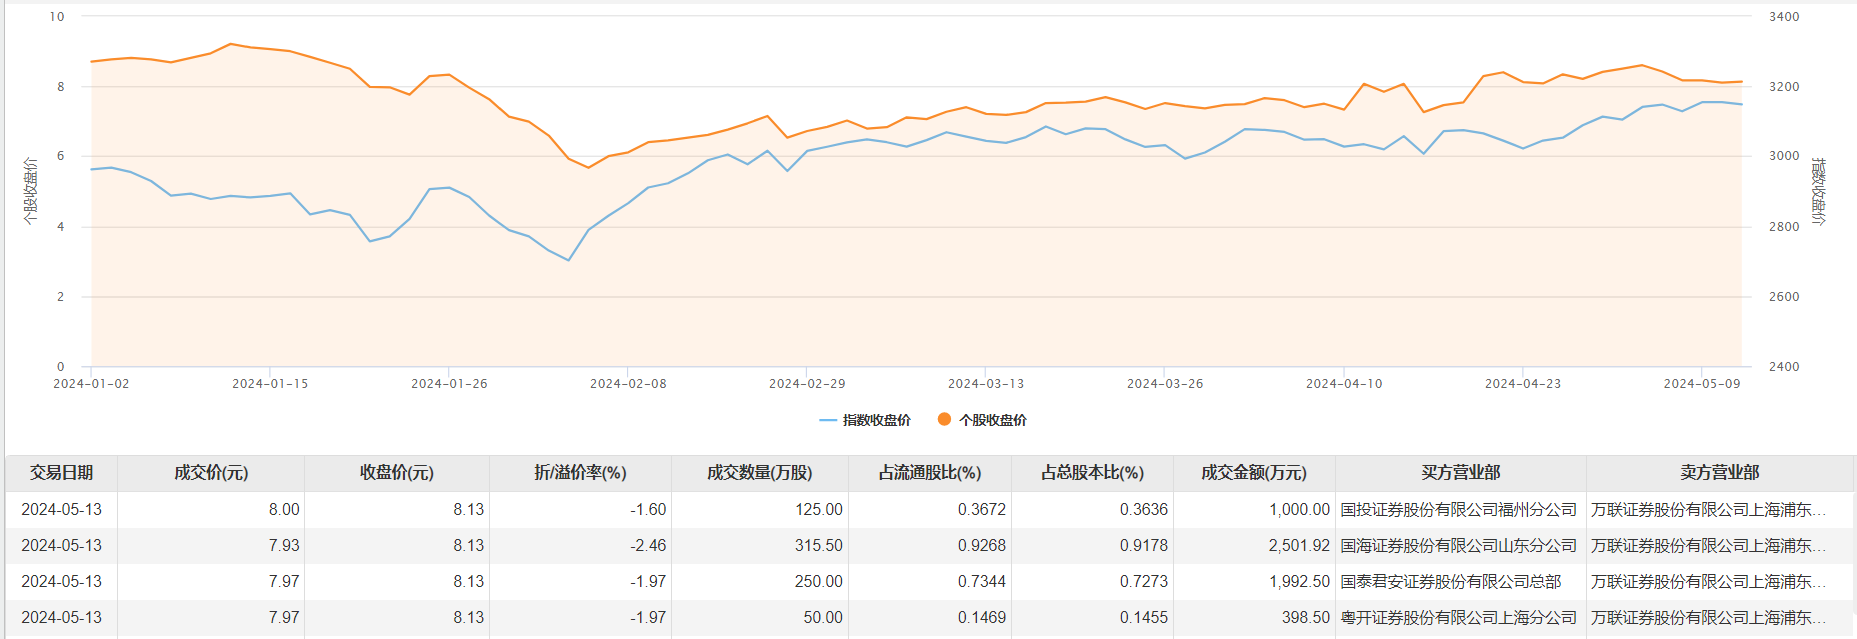Toggle the 个股收盘价 legend label
This screenshot has width=1857, height=639.
tap(993, 421)
